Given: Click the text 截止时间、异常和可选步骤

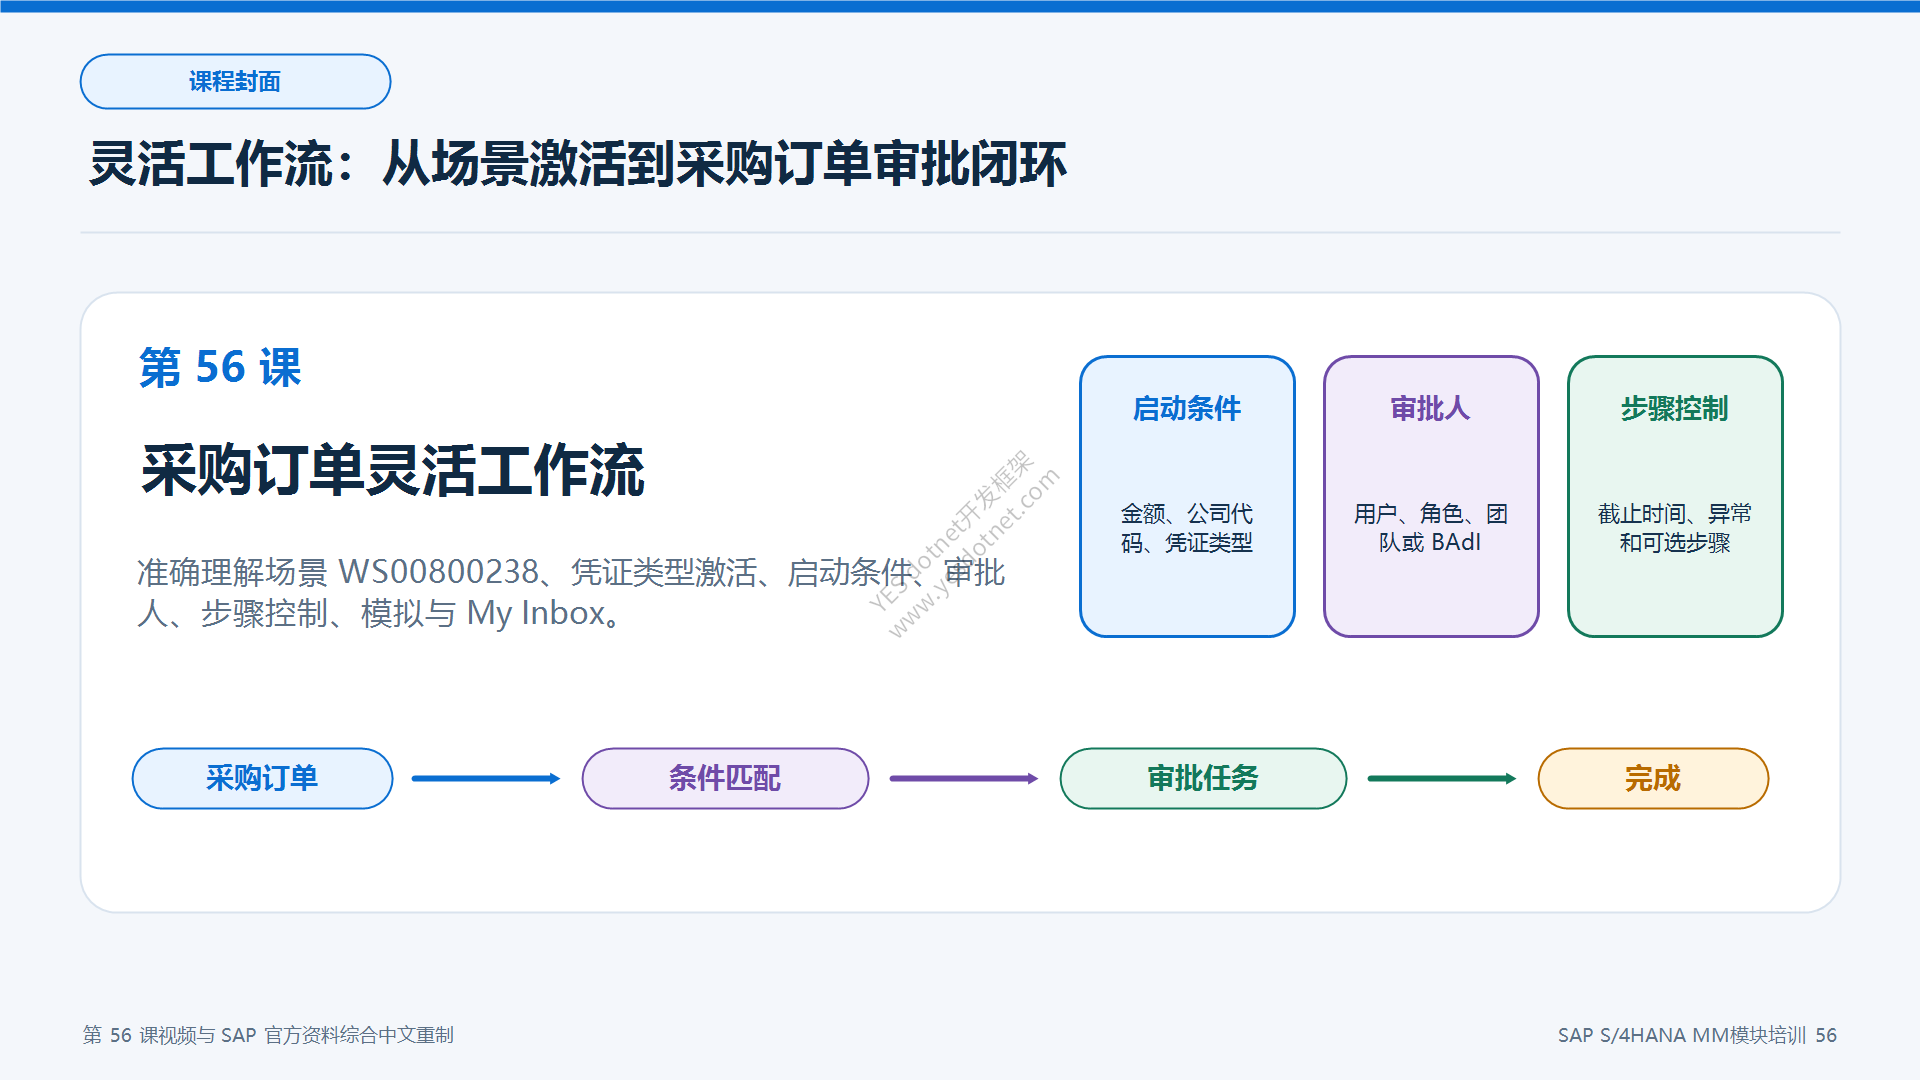Looking at the screenshot, I should tap(1675, 528).
